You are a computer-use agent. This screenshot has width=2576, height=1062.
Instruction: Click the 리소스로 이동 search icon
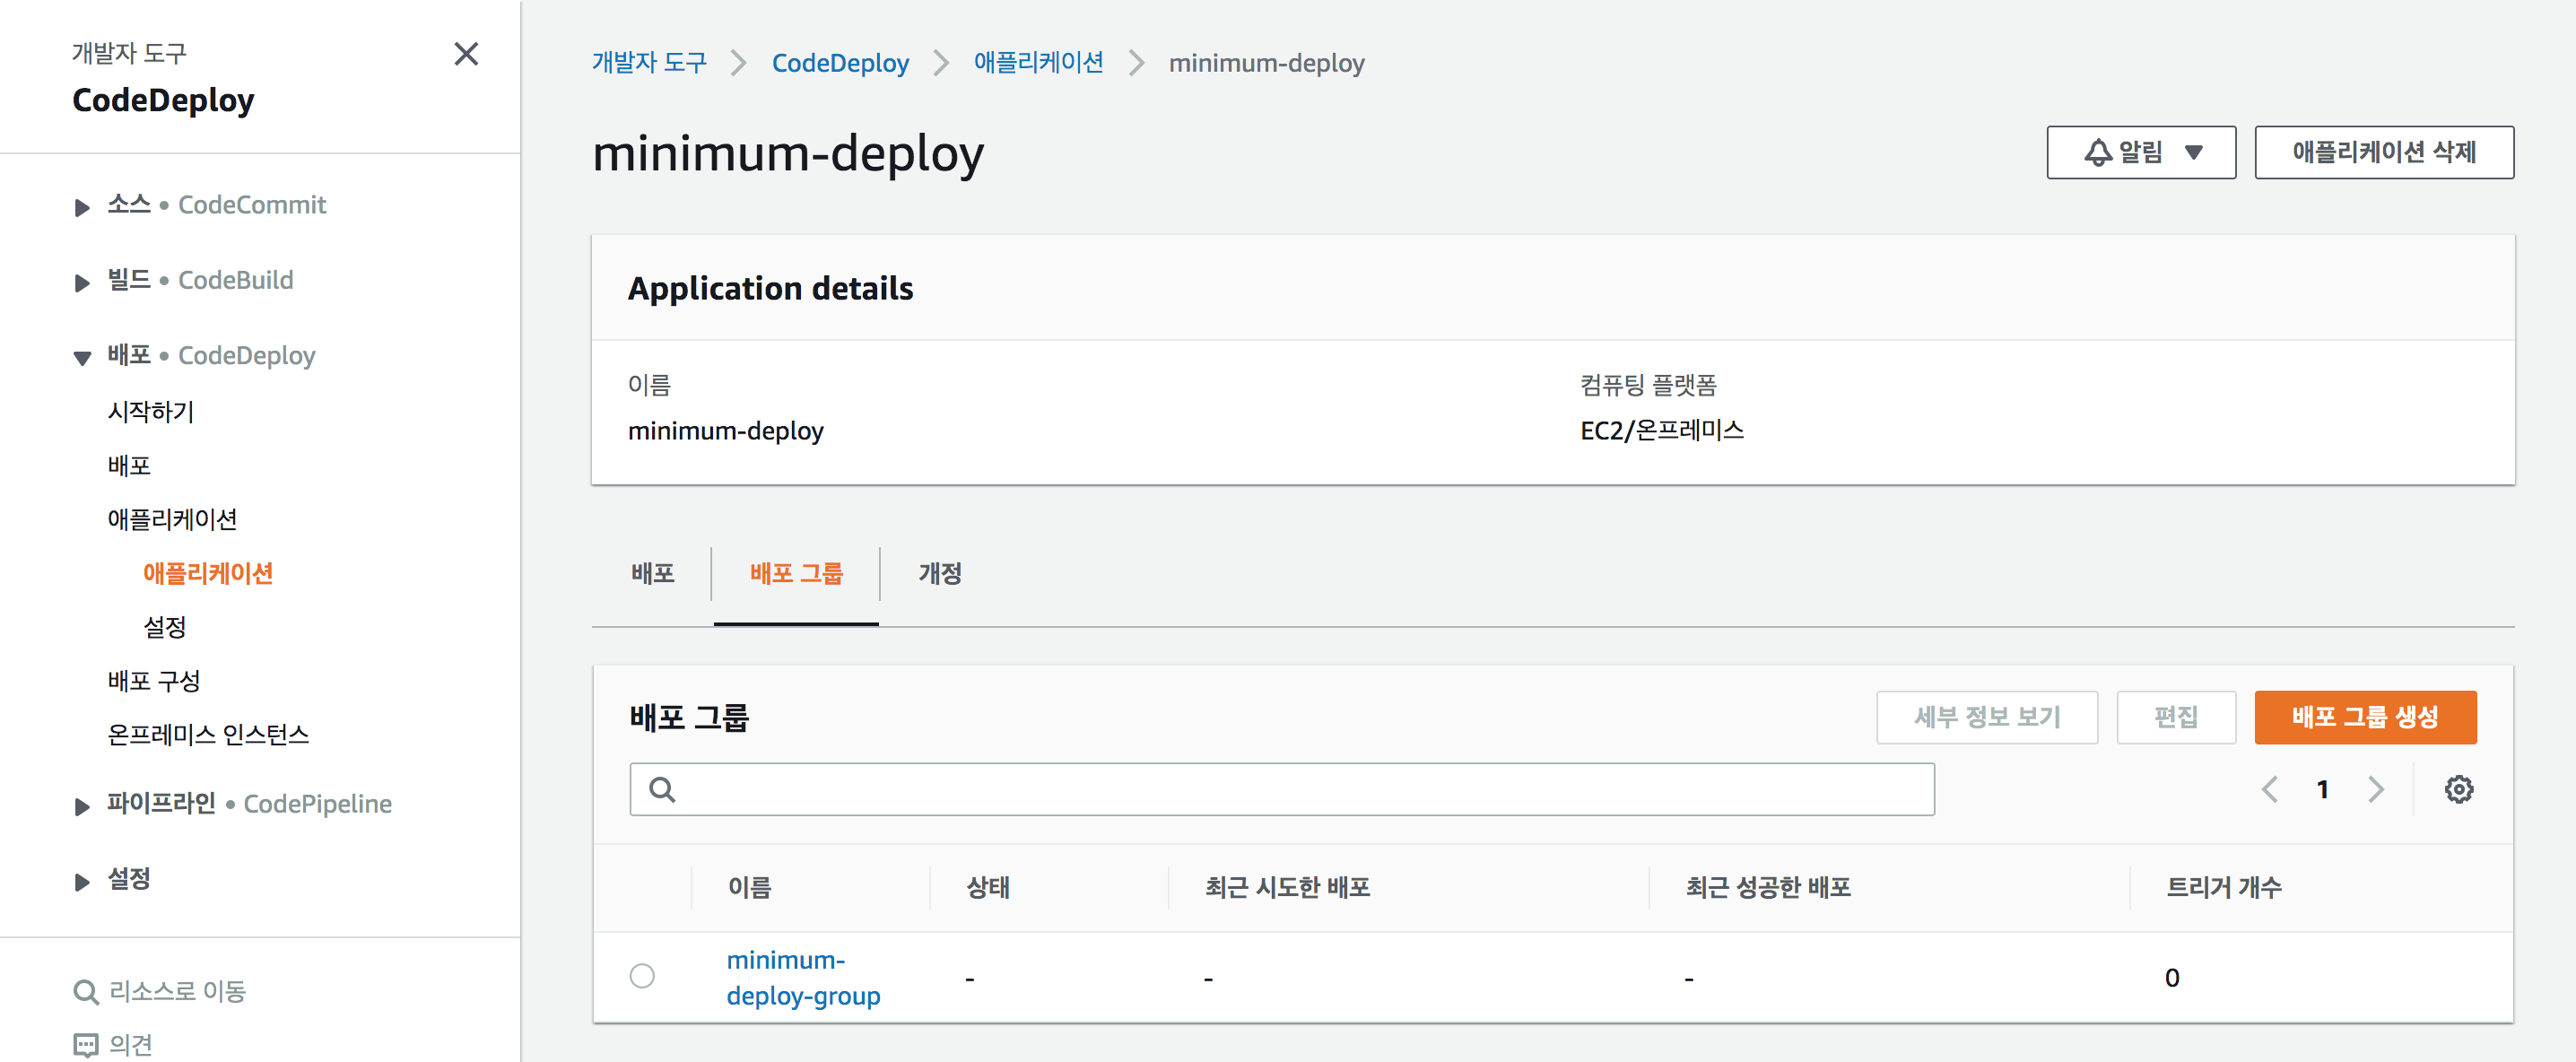pyautogui.click(x=86, y=991)
